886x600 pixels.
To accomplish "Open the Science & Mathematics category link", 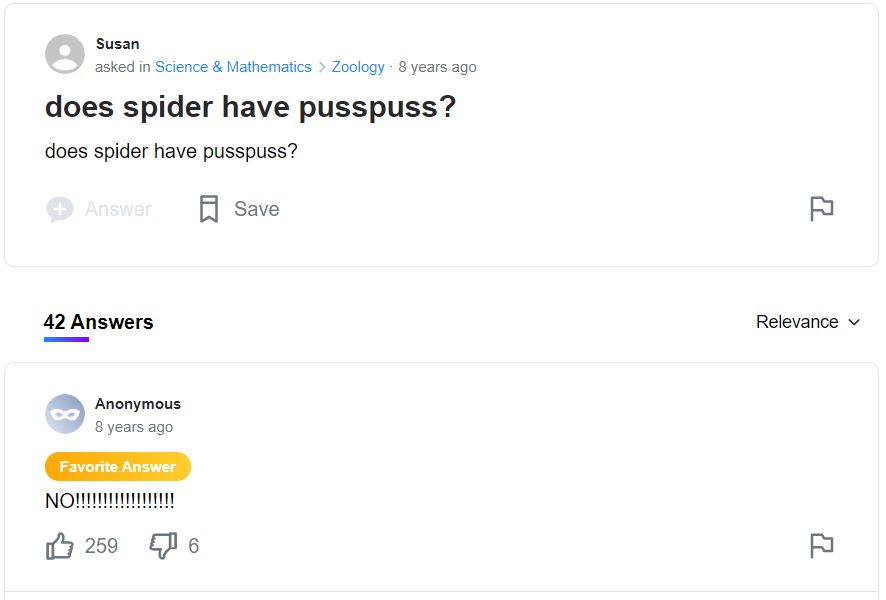I will pyautogui.click(x=233, y=67).
